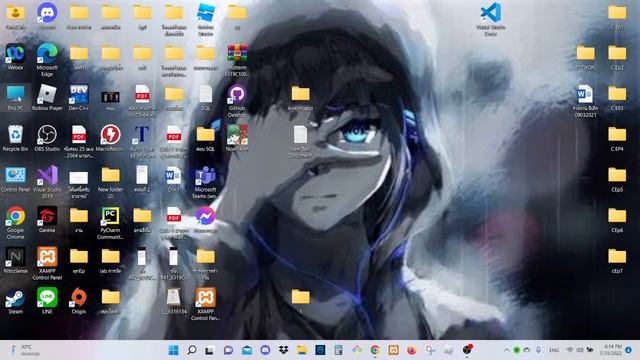640x360 pixels.
Task: Open the C Ep2 folder
Action: click(617, 57)
